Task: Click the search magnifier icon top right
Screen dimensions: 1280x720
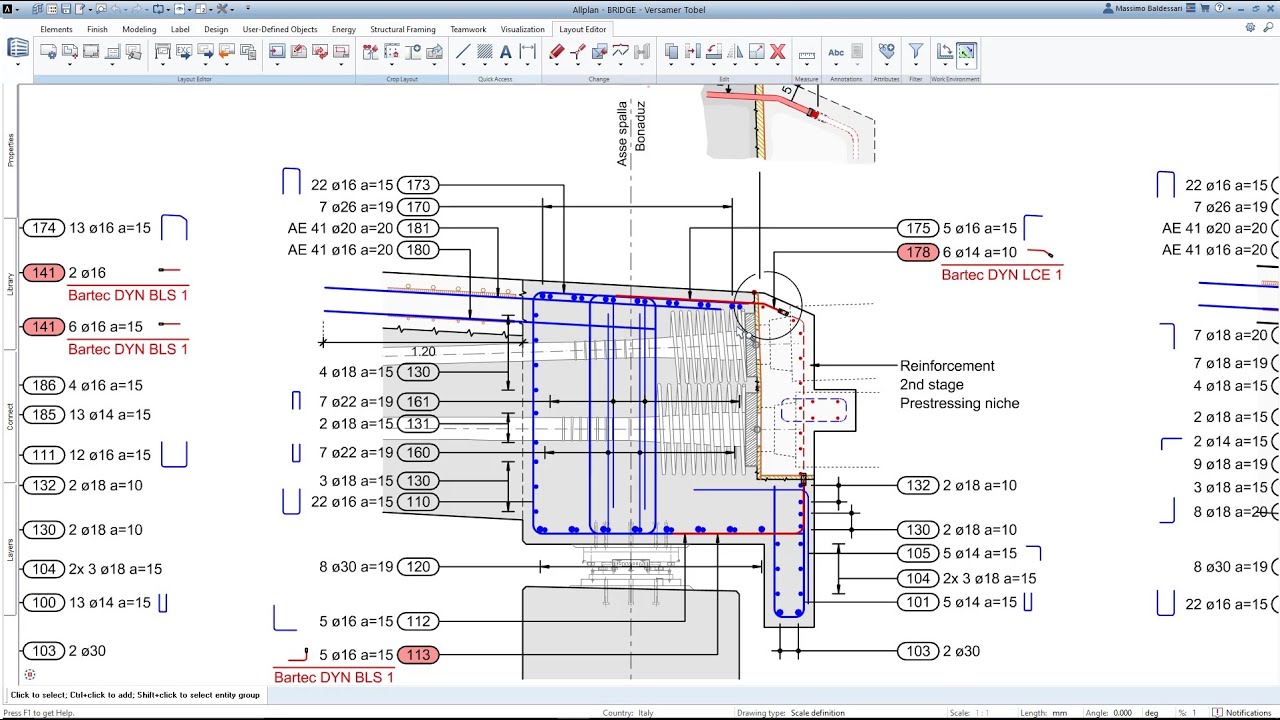Action: pyautogui.click(x=1268, y=27)
